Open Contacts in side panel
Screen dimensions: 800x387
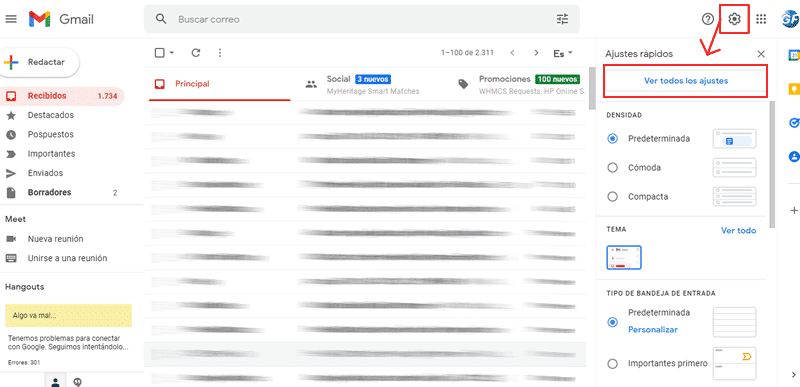click(794, 157)
